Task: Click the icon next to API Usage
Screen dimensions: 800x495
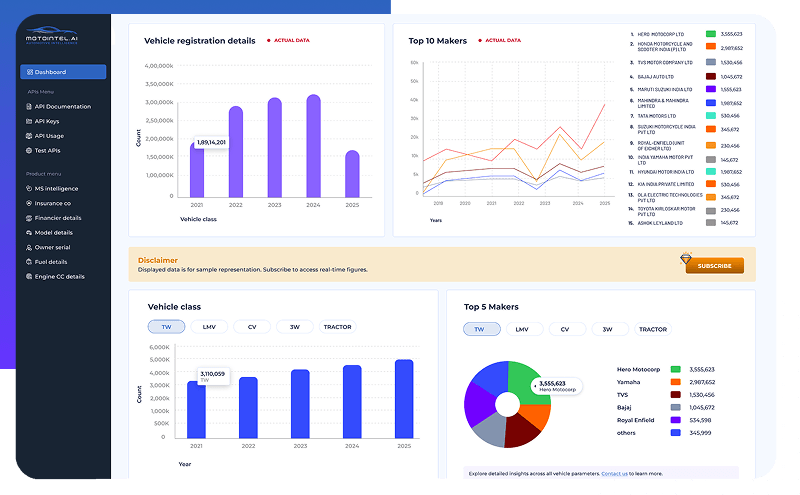Action: (x=29, y=136)
